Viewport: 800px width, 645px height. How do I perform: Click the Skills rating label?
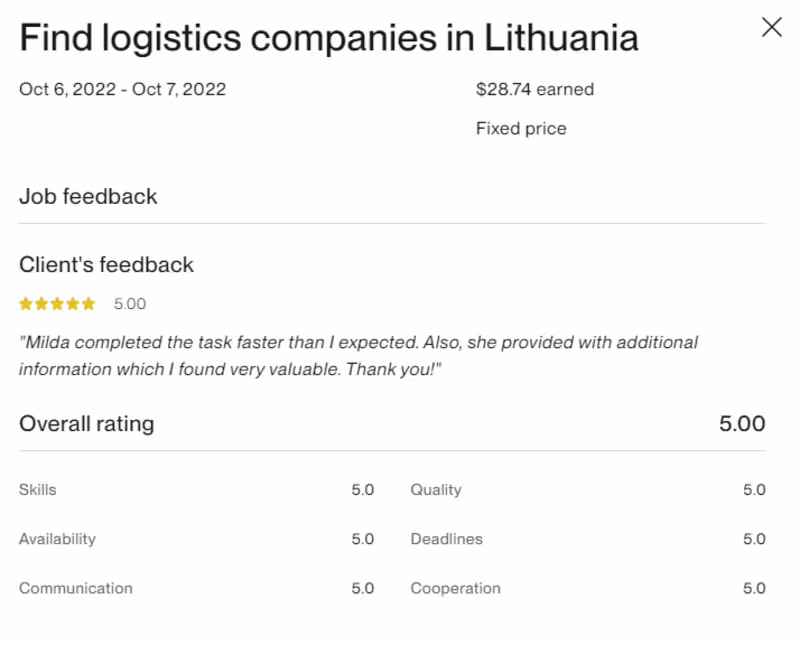(x=38, y=490)
